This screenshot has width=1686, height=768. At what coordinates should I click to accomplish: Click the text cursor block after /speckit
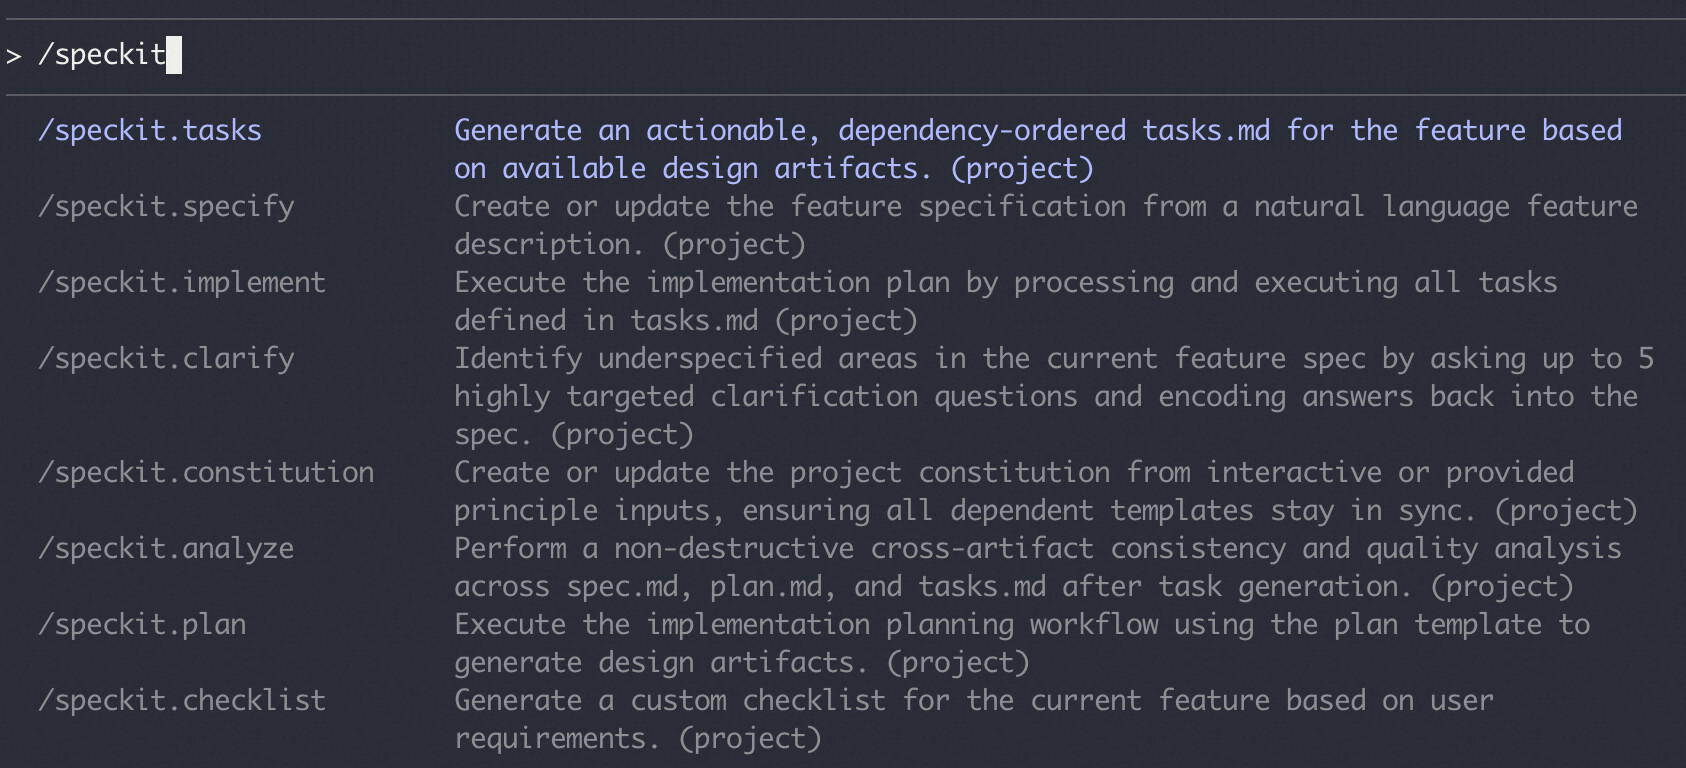pos(174,55)
